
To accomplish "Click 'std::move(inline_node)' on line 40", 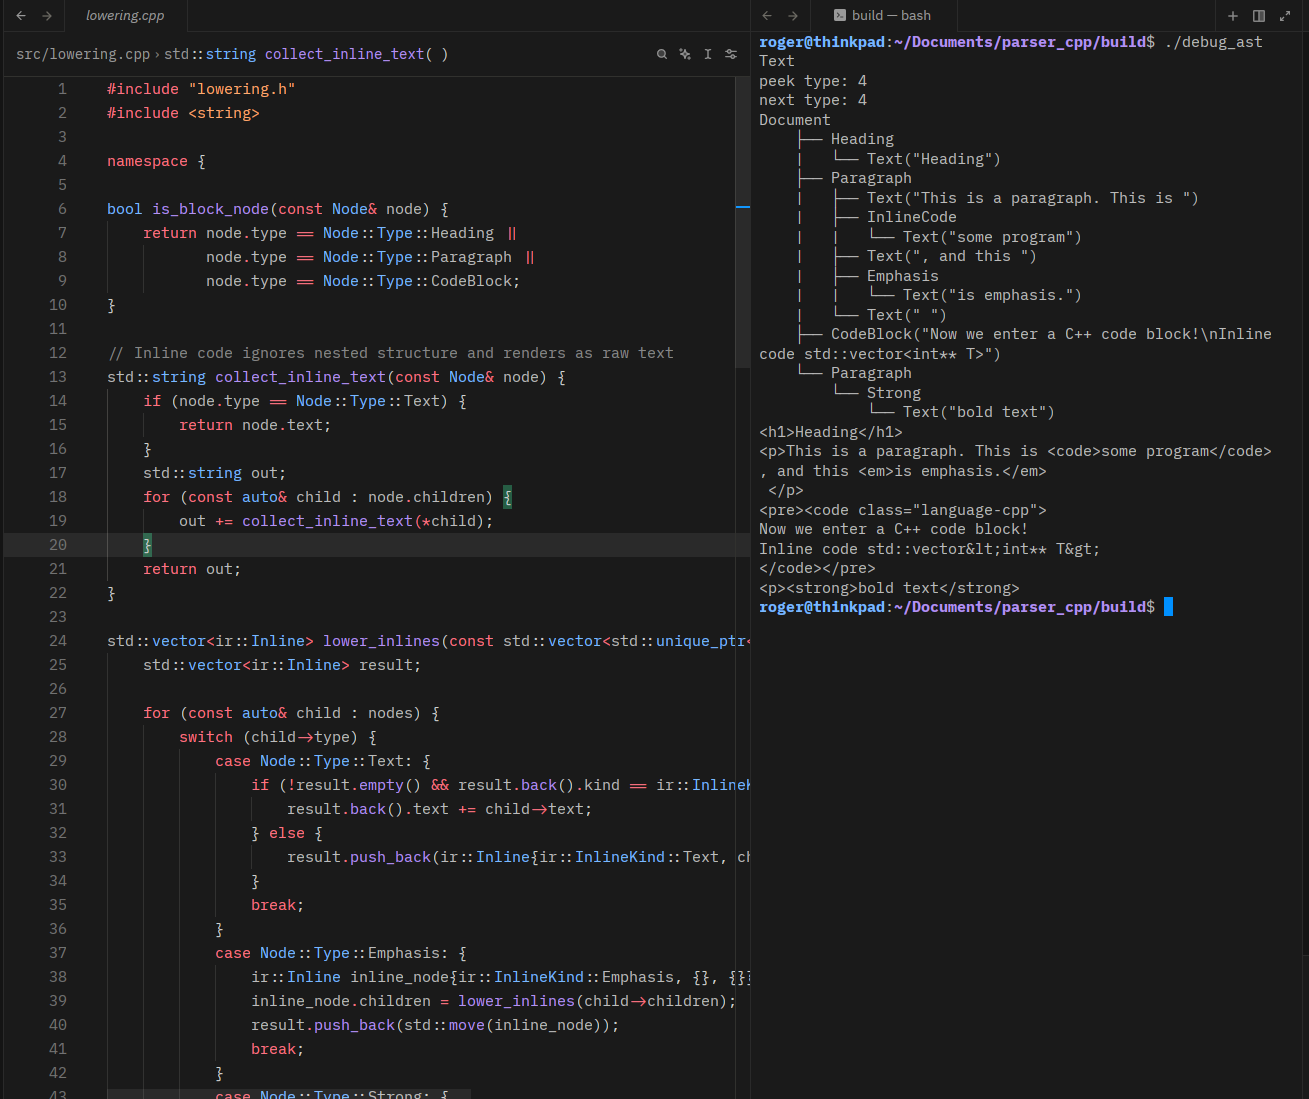I will (507, 1025).
